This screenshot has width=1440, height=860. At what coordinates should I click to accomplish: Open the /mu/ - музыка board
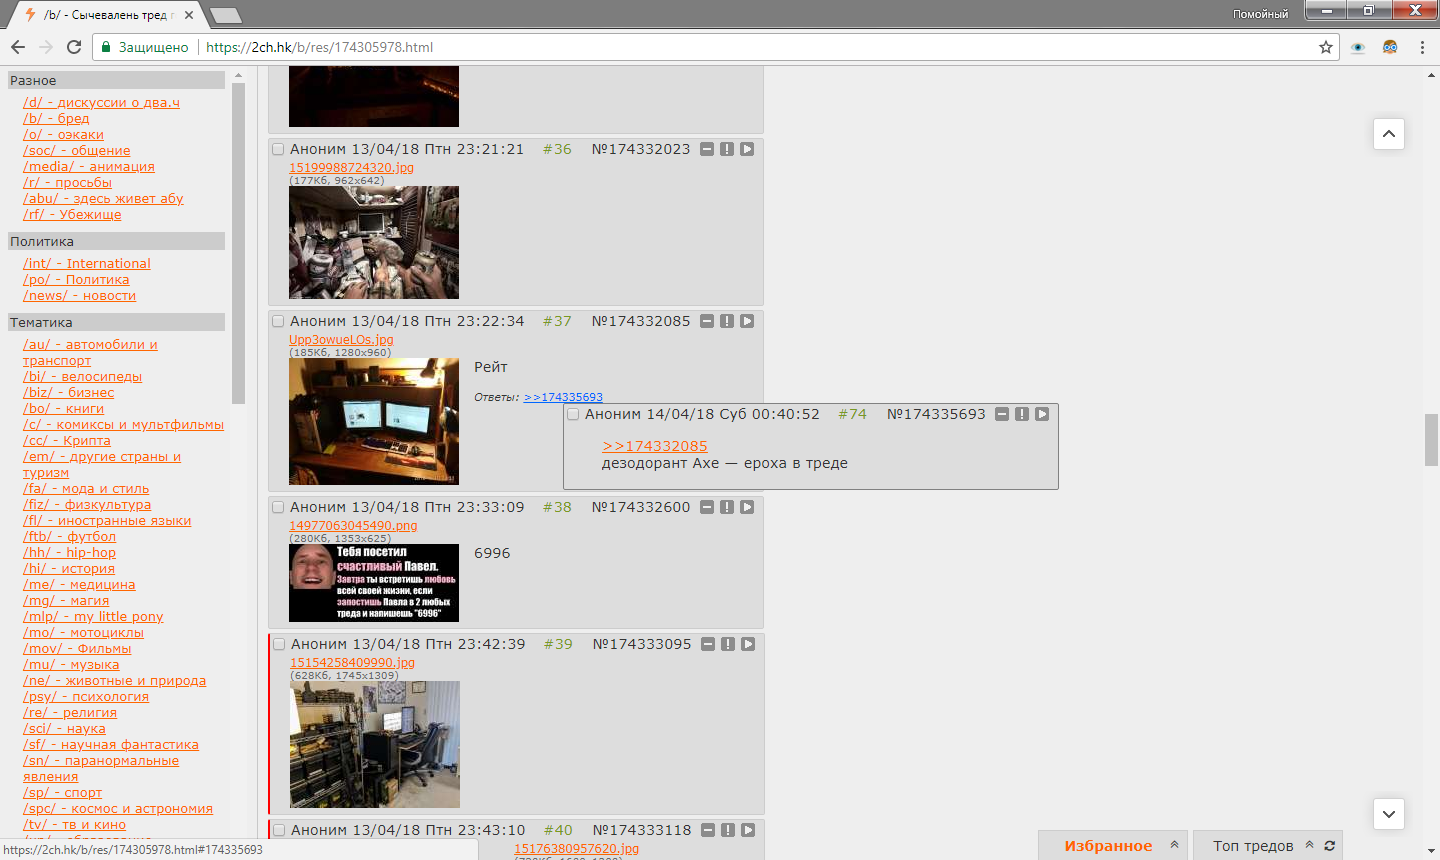pos(71,664)
